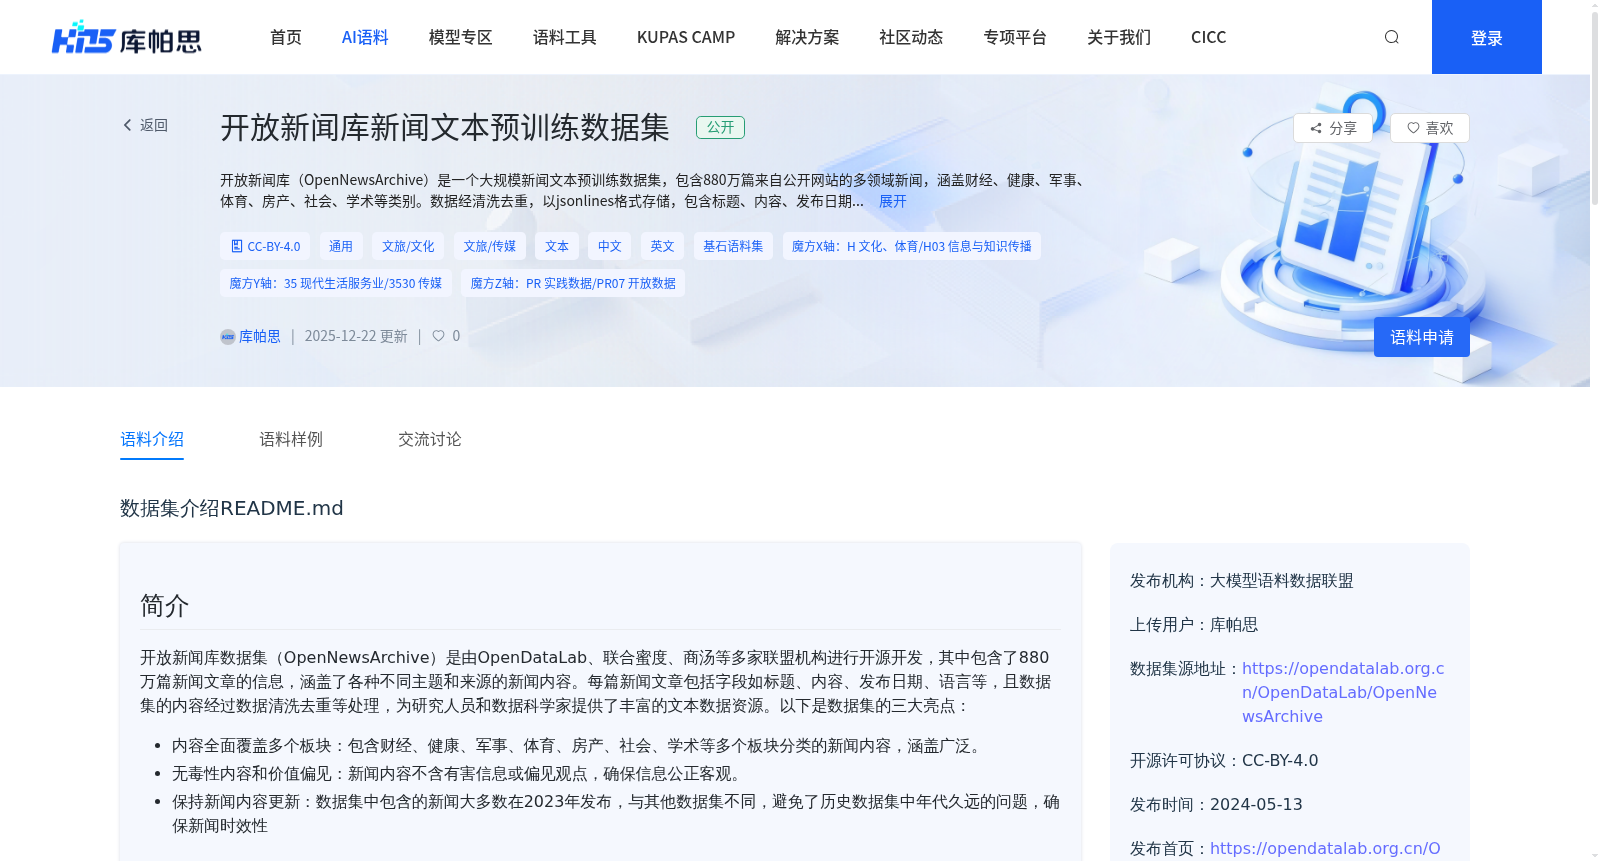This screenshot has height=861, width=1600.
Task: Open the 关于我们 menu item
Action: point(1119,37)
